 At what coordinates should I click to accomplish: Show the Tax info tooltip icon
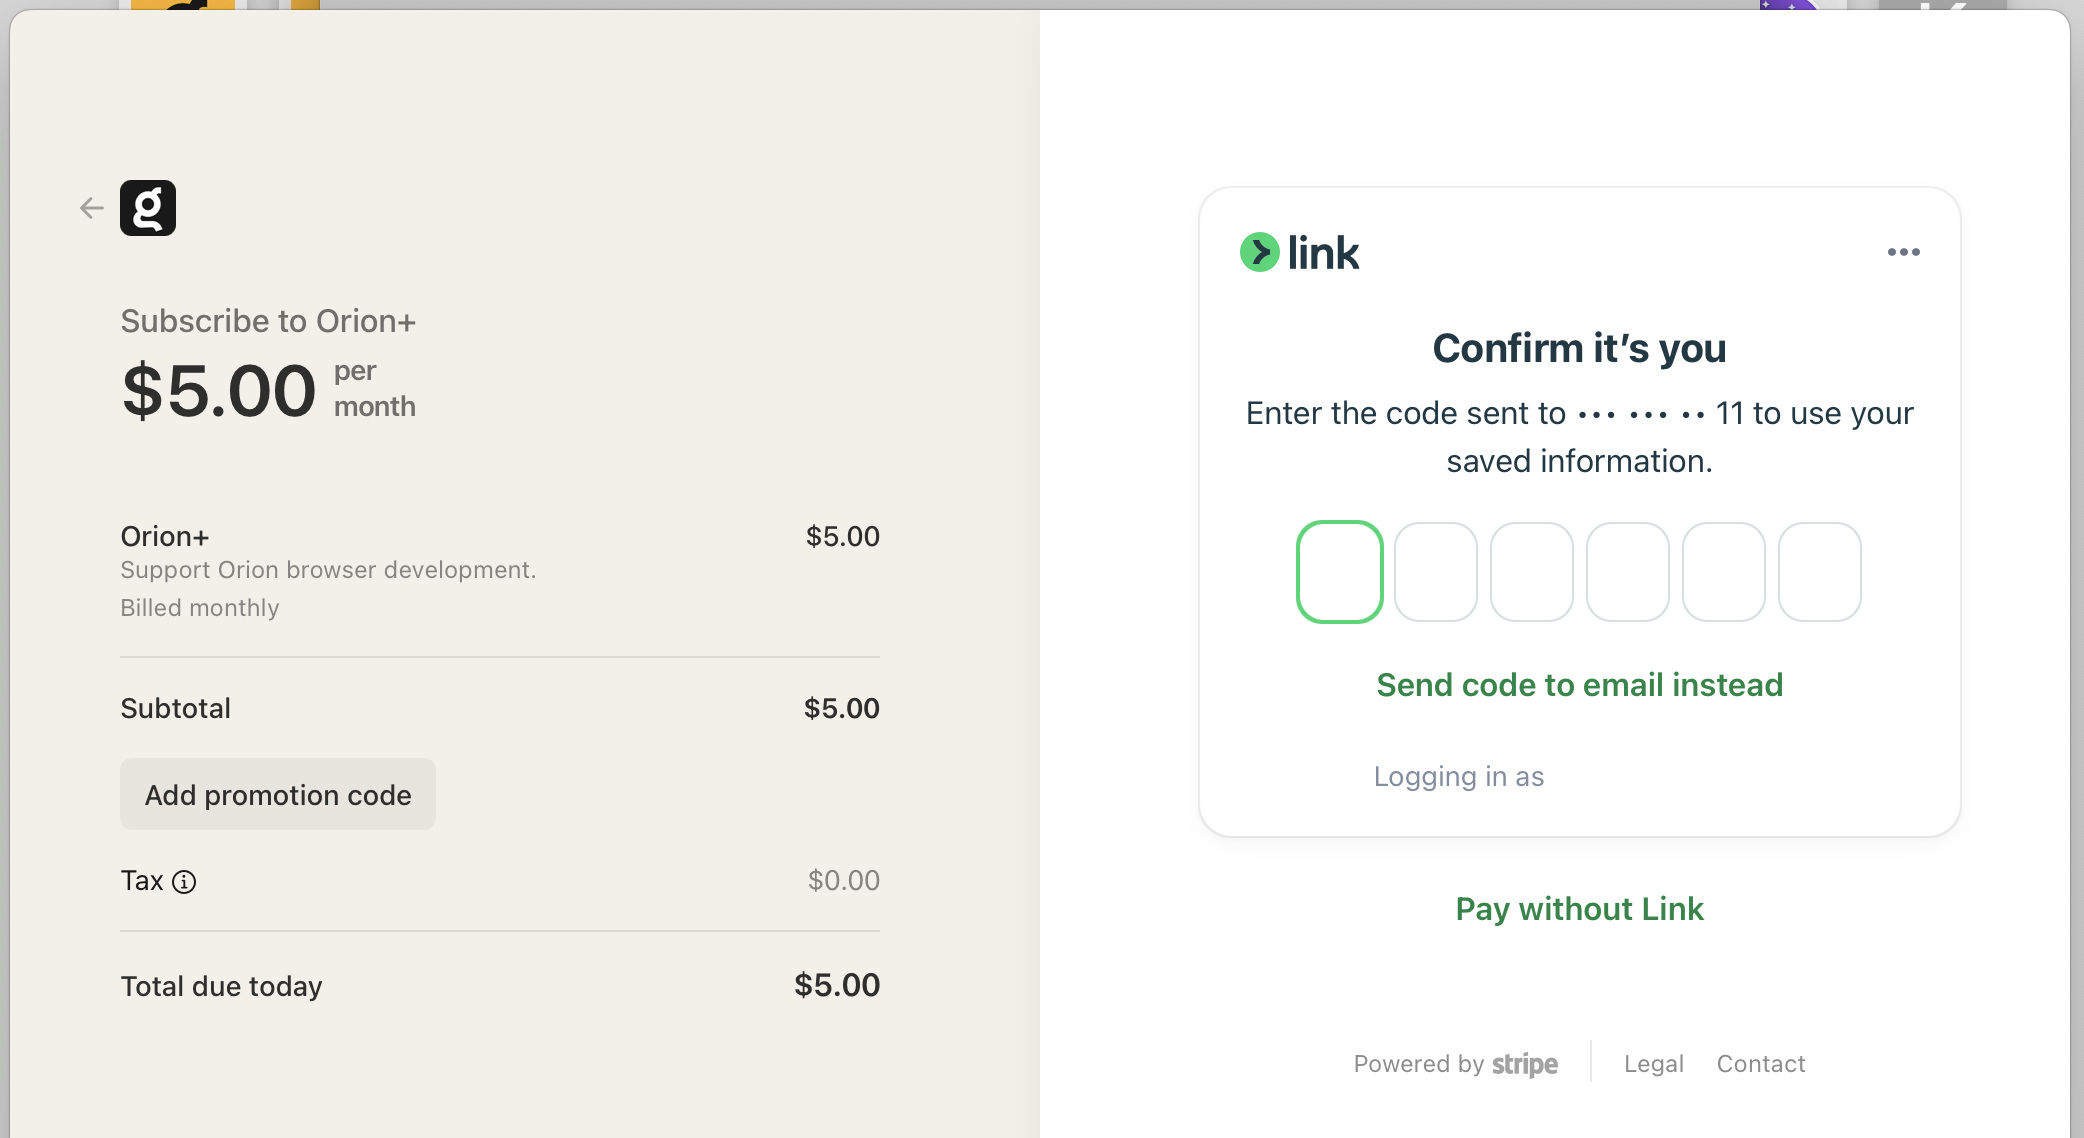184,882
